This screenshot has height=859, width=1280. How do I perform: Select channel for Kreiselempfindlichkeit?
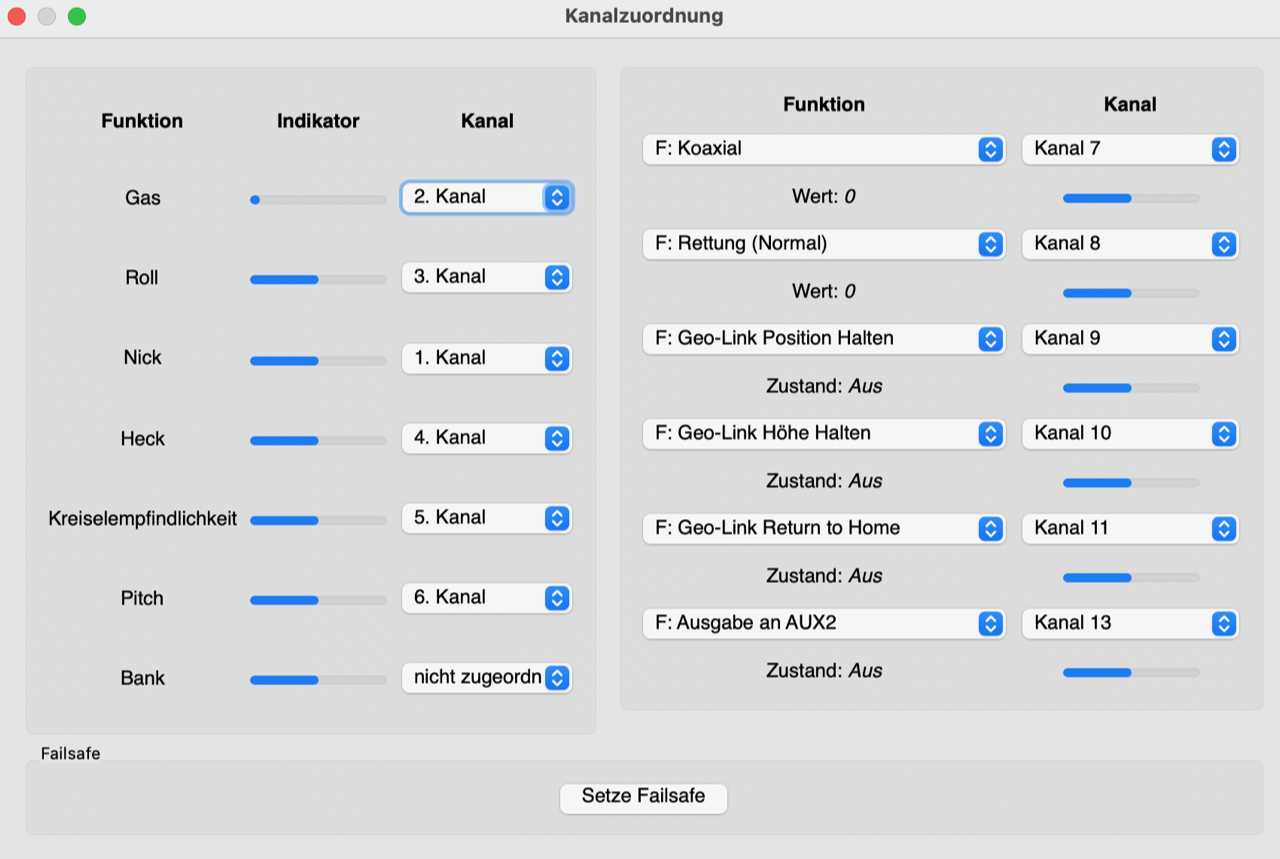click(487, 518)
